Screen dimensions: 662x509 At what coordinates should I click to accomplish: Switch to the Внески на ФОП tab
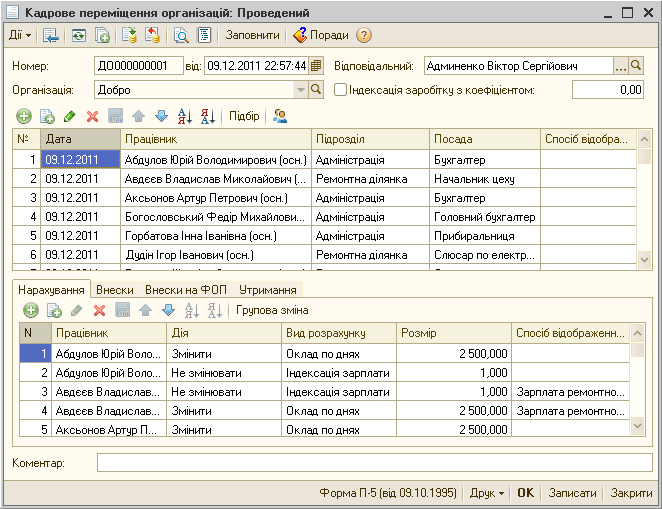tap(186, 290)
